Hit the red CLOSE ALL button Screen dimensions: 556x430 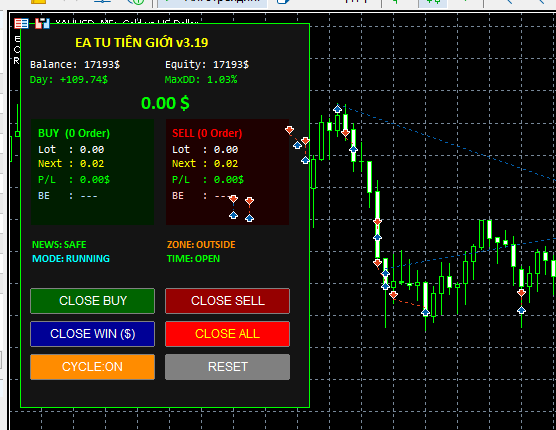(227, 334)
